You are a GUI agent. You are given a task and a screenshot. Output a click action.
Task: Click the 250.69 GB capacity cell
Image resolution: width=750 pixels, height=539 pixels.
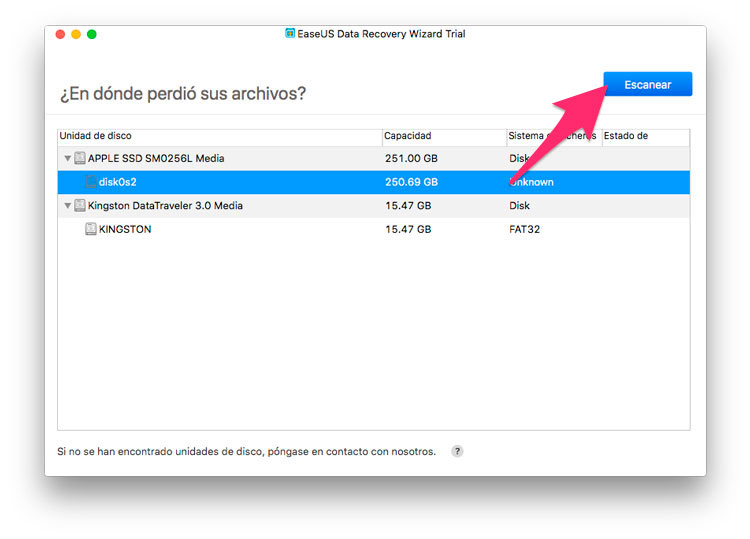[x=411, y=182]
